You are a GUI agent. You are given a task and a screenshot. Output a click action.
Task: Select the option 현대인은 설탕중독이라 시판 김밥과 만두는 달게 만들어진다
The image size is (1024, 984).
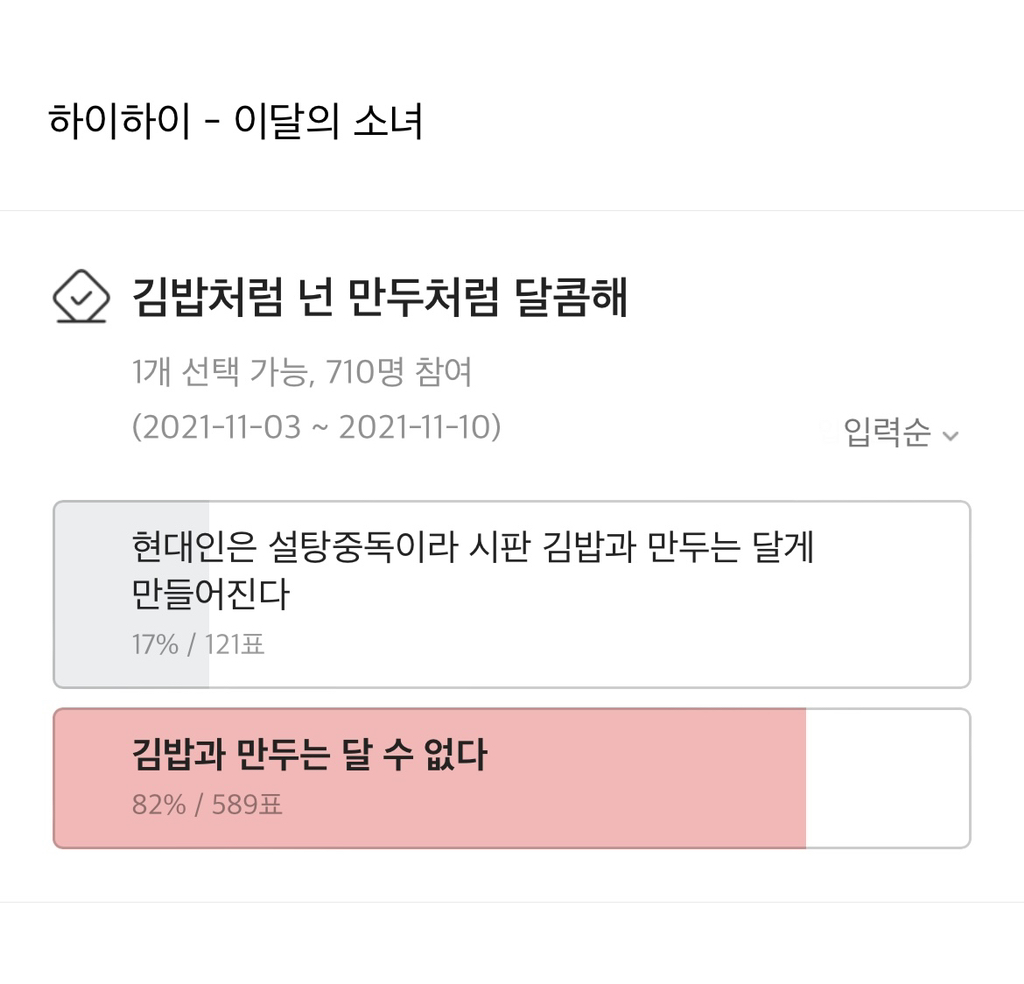coord(472,548)
